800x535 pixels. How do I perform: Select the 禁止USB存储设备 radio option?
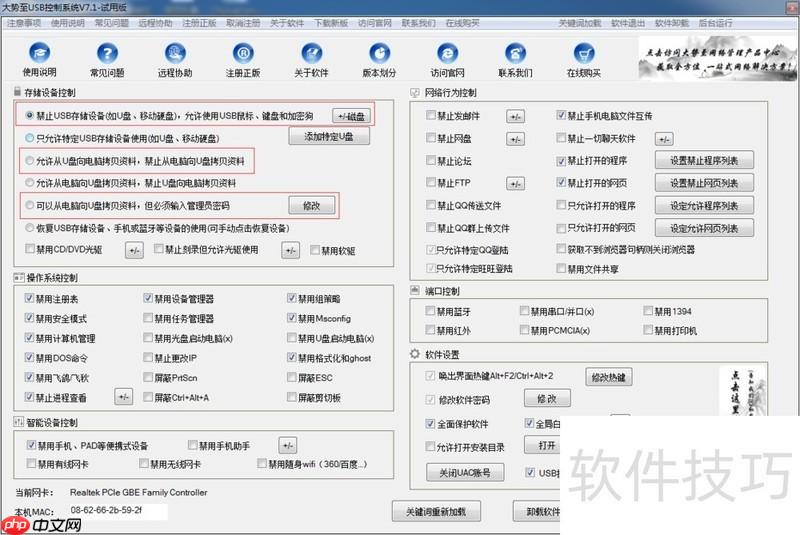[30, 116]
